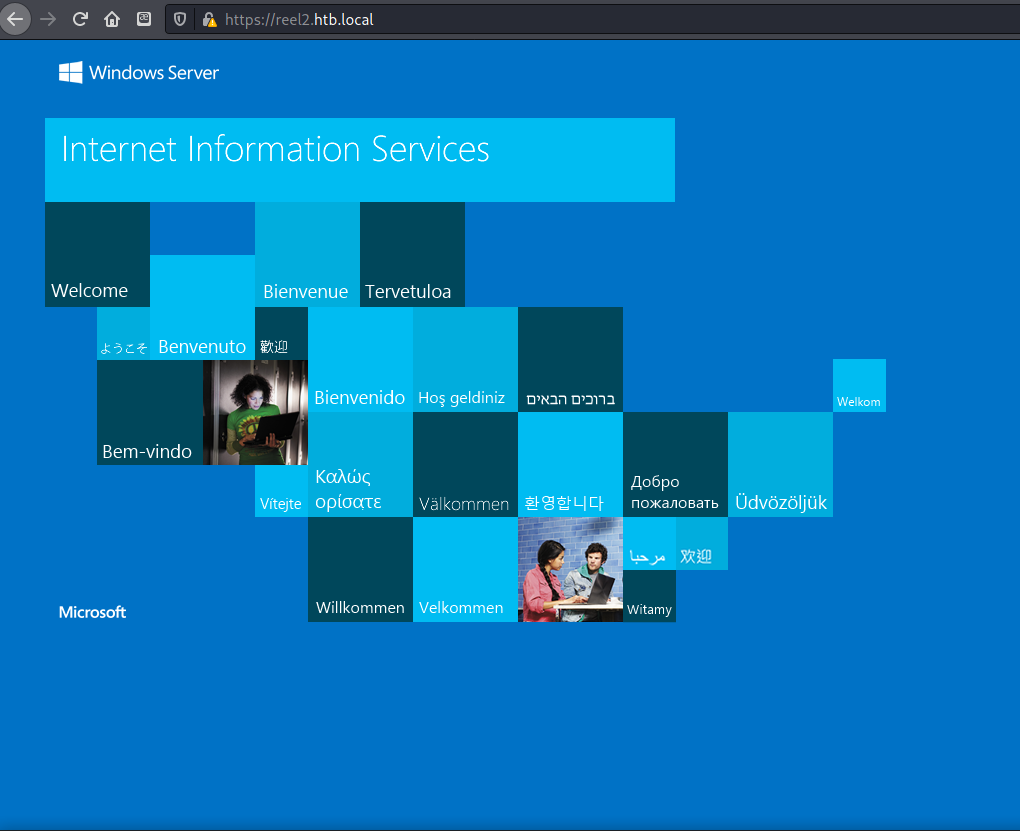Open the tracking protection shield

(x=180, y=19)
